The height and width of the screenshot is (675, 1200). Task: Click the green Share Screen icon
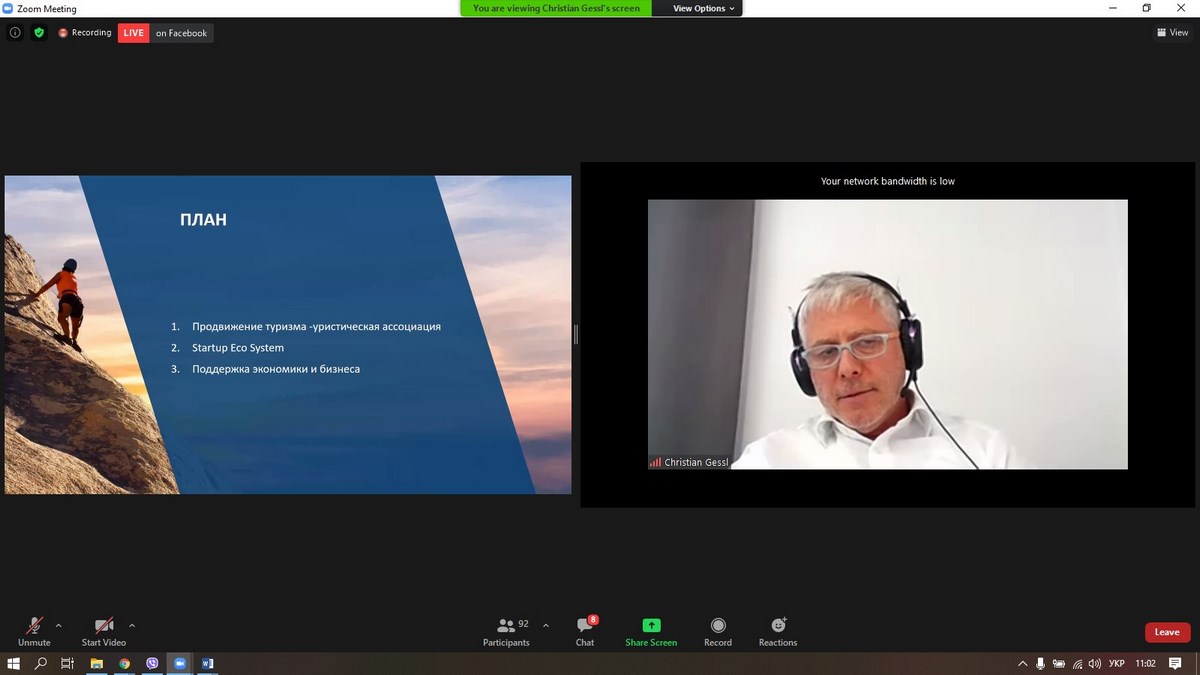tap(651, 626)
